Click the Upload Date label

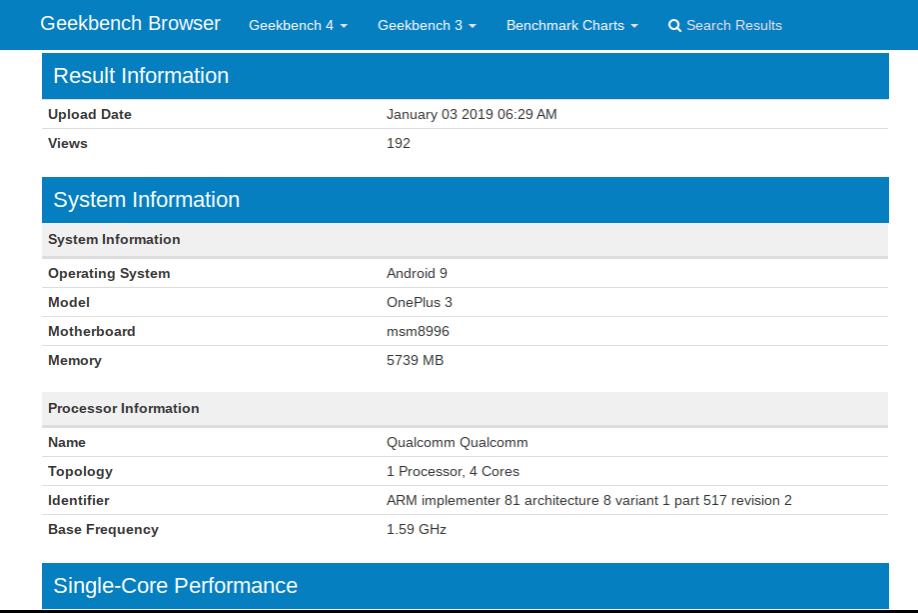90,114
